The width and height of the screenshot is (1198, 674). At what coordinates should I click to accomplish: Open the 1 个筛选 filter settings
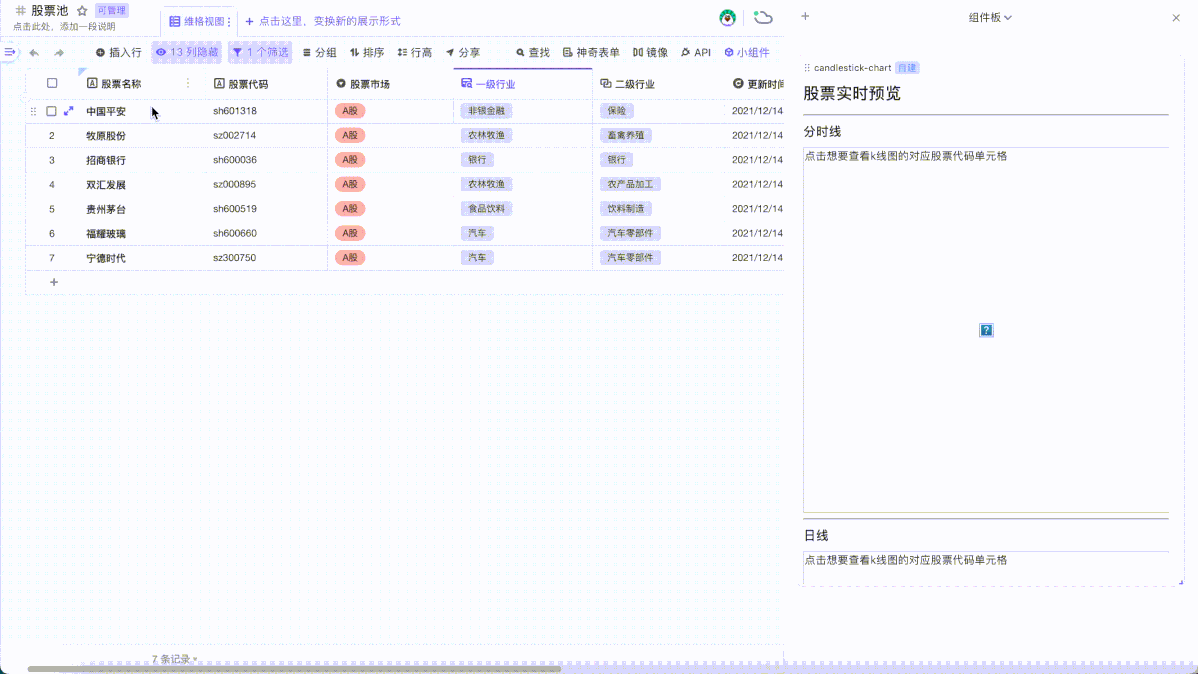point(260,53)
